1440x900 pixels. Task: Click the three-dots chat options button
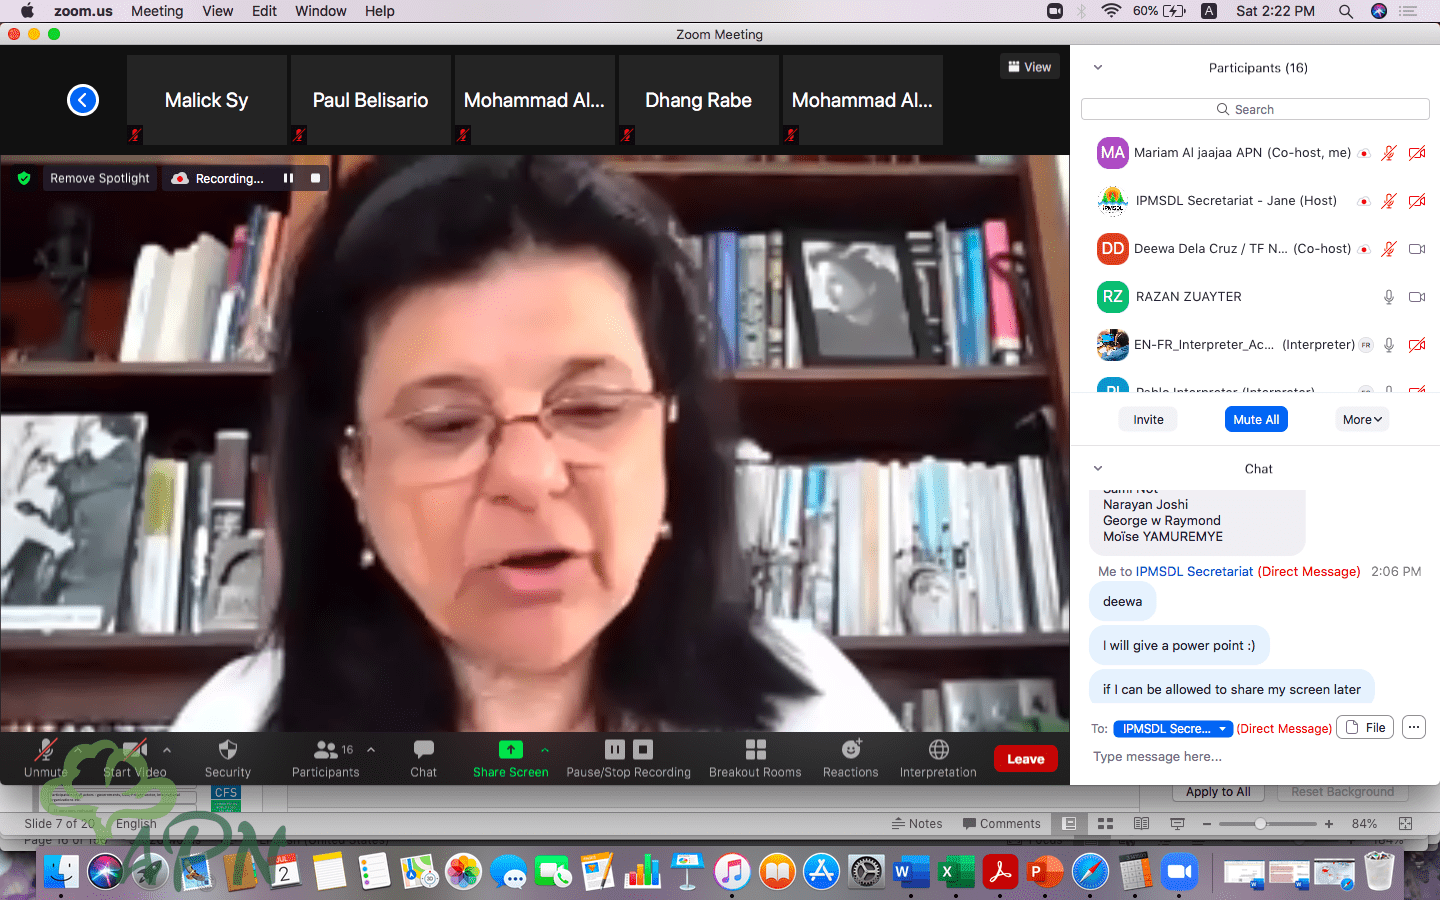[1413, 727]
